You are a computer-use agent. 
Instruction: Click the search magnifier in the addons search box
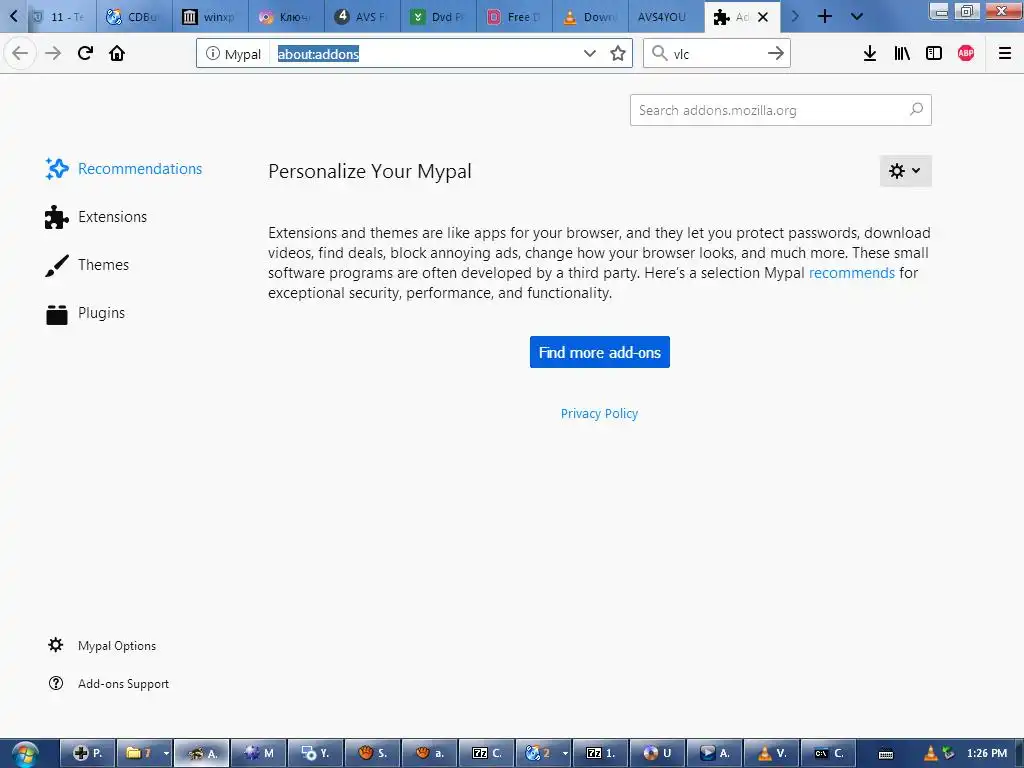[x=917, y=110]
